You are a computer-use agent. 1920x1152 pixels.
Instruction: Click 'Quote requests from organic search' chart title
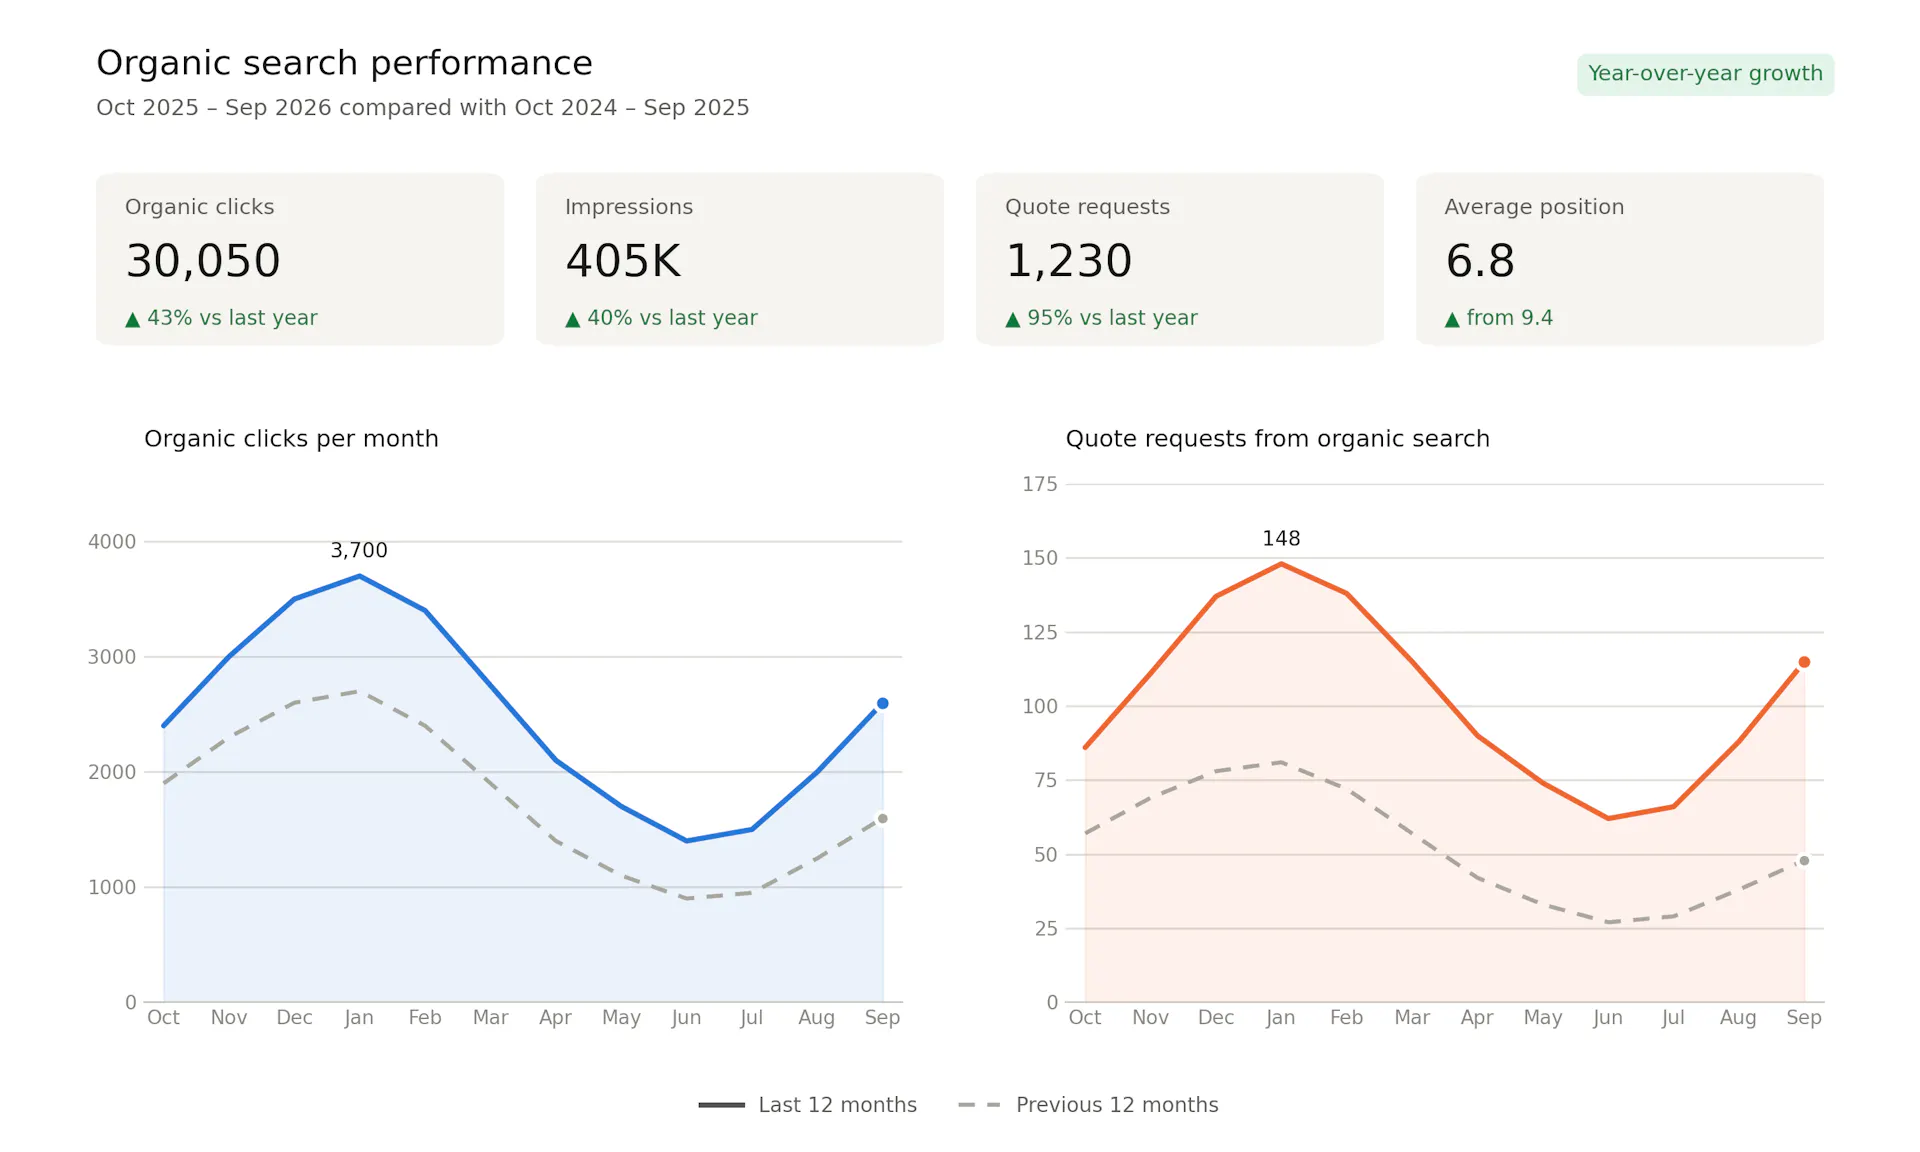pyautogui.click(x=1277, y=439)
